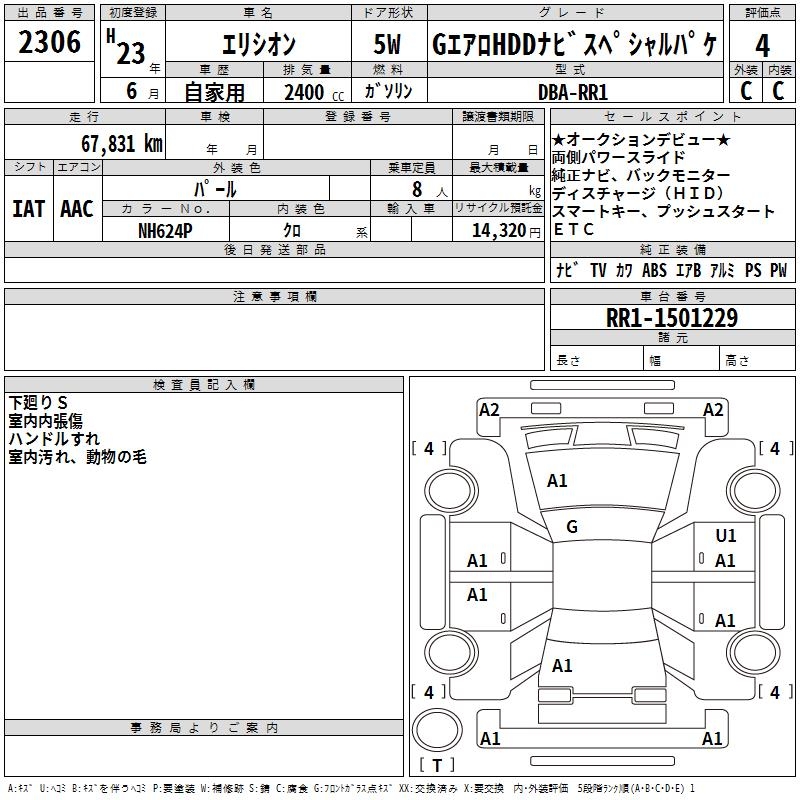800x800 pixels.
Task: Click the top-right A2 bumper scratch mark
Action: pos(713,409)
